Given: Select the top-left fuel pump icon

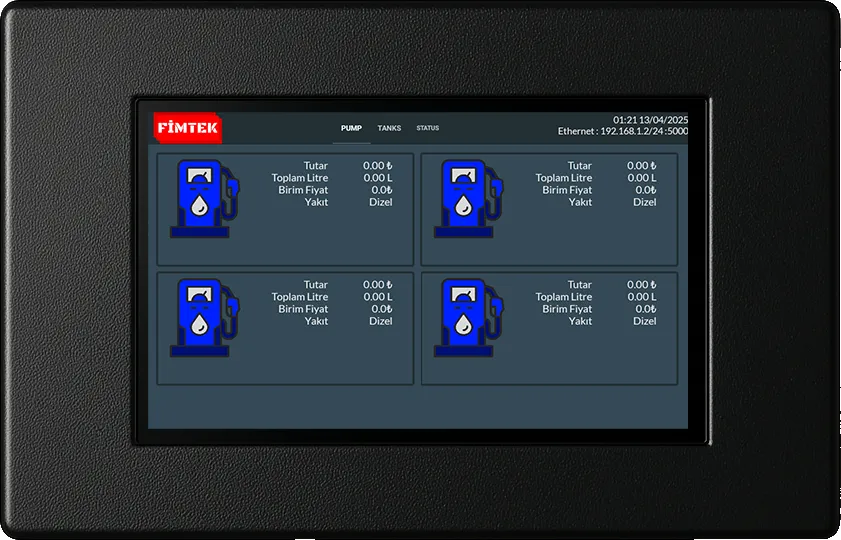Looking at the screenshot, I should 204,198.
